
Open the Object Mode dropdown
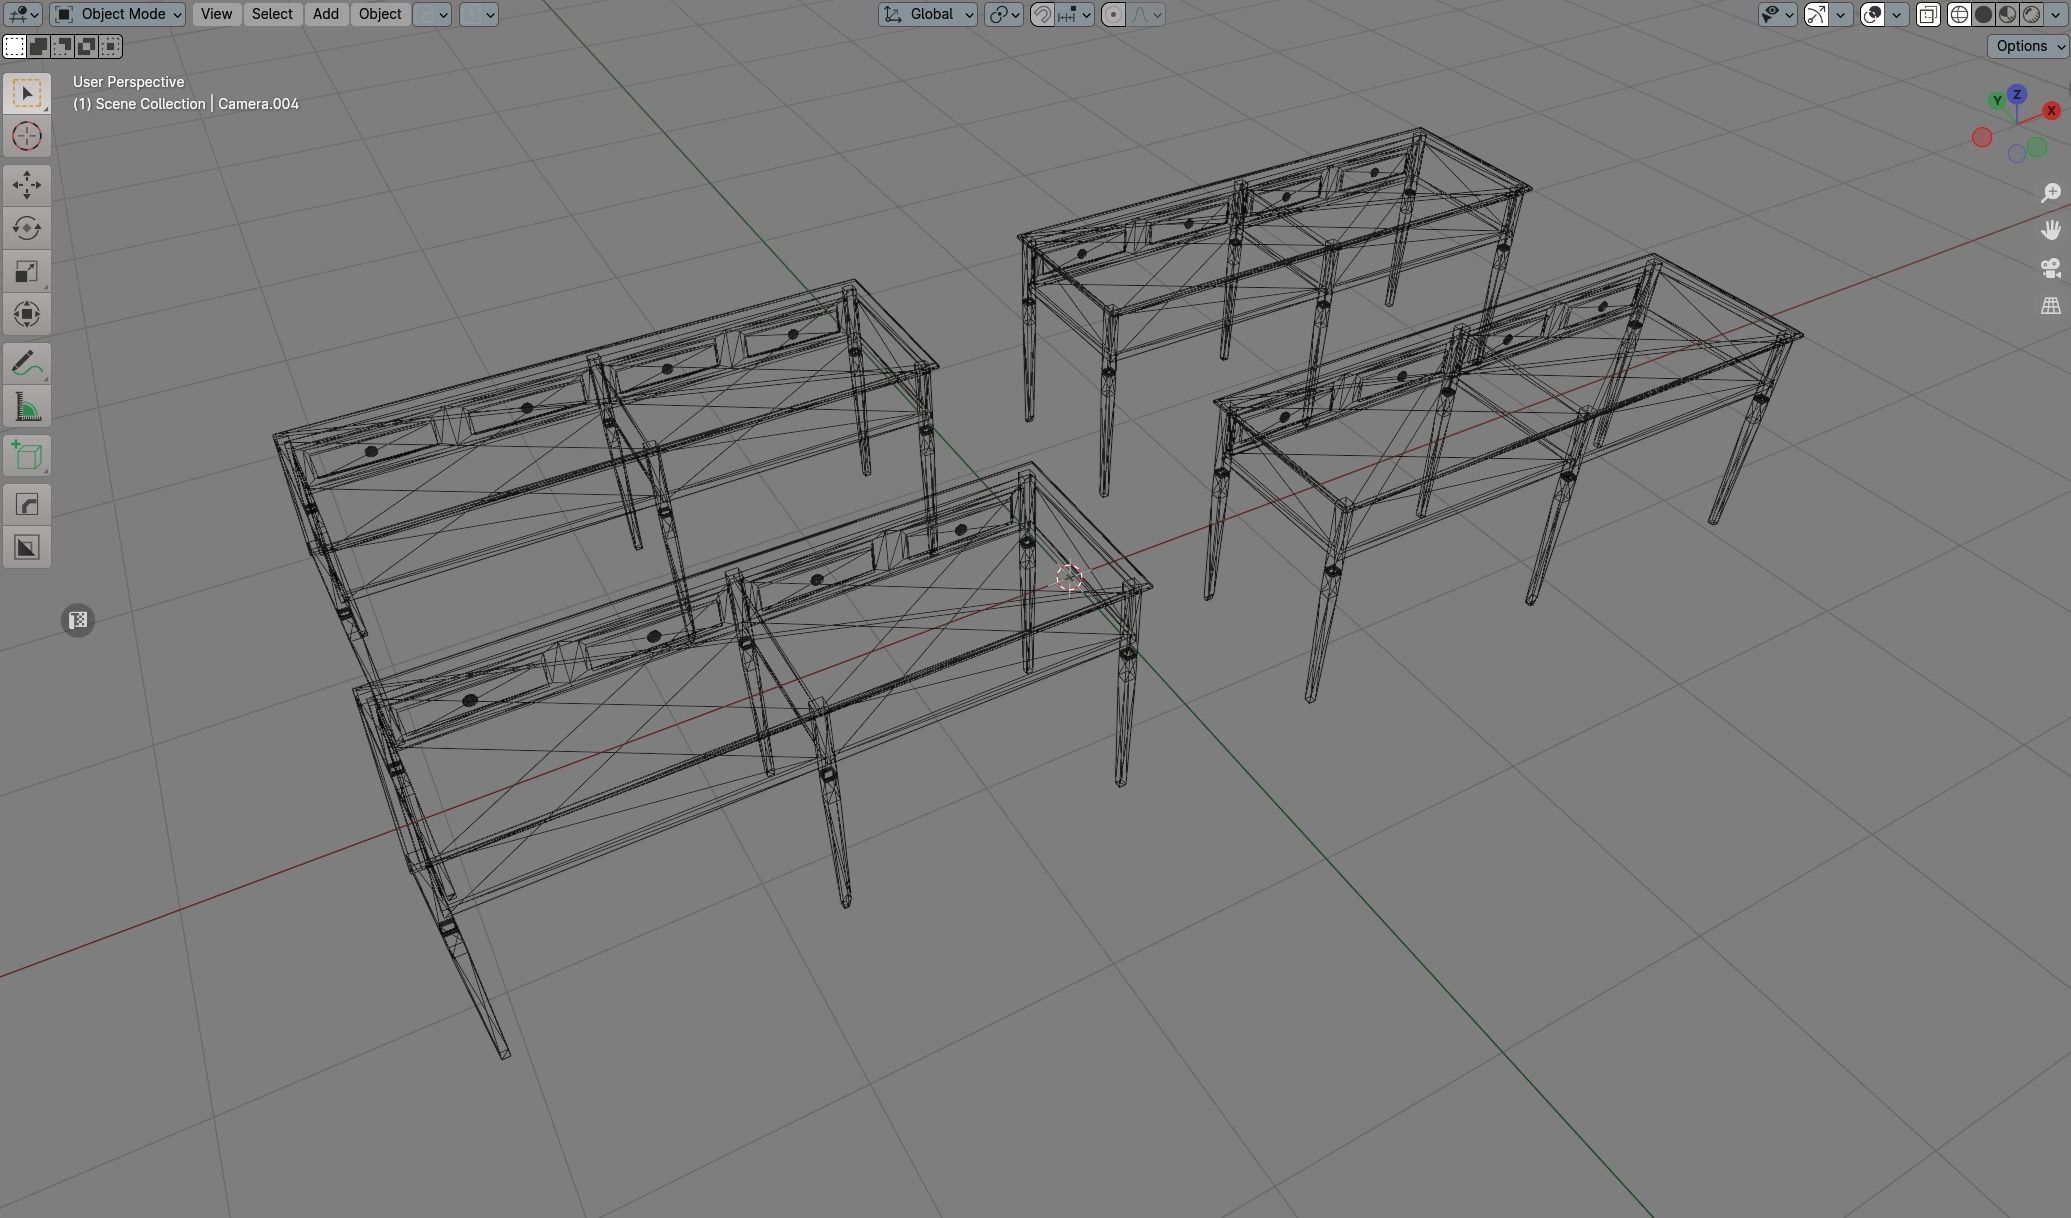(x=117, y=14)
